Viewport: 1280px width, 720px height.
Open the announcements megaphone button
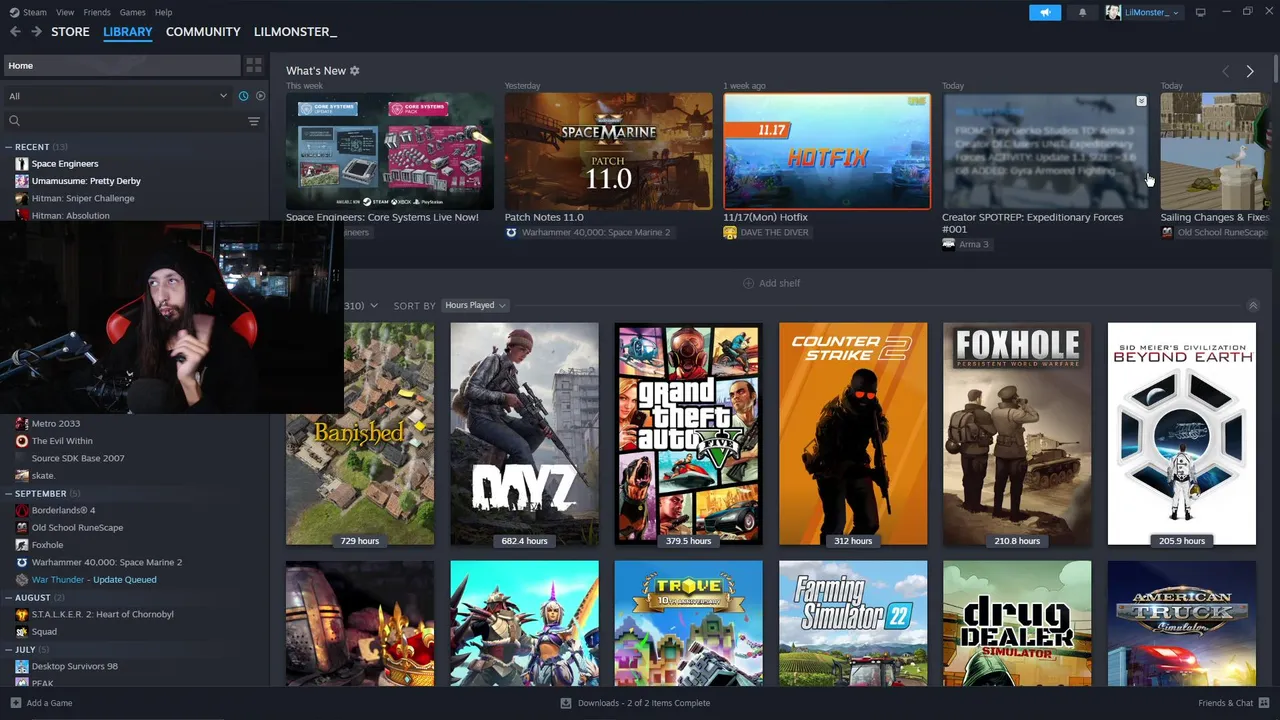coord(1045,12)
